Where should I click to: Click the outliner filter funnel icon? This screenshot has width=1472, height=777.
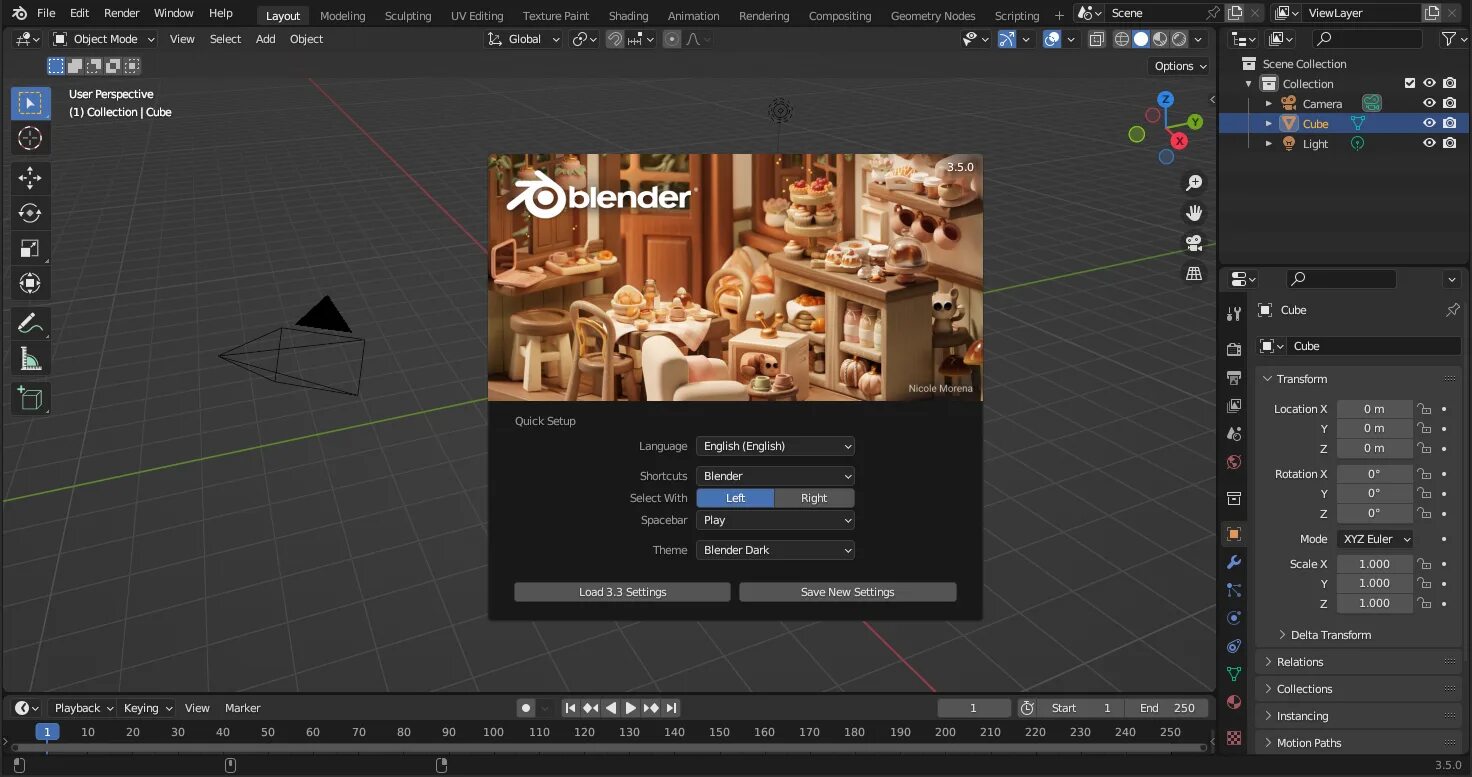click(1448, 39)
